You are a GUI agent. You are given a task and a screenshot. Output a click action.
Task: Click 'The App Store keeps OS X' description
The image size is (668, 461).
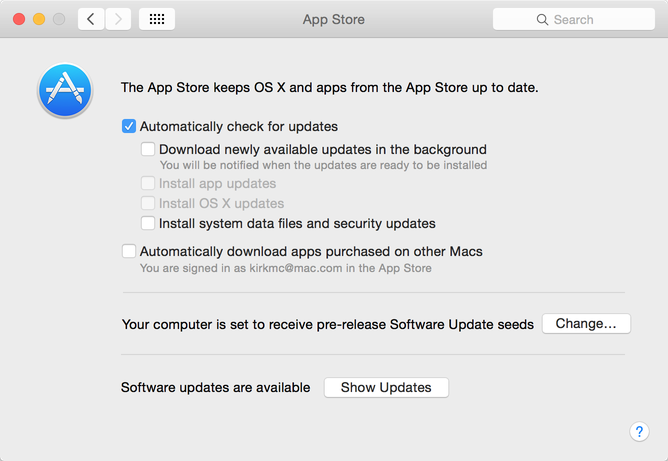coord(329,87)
